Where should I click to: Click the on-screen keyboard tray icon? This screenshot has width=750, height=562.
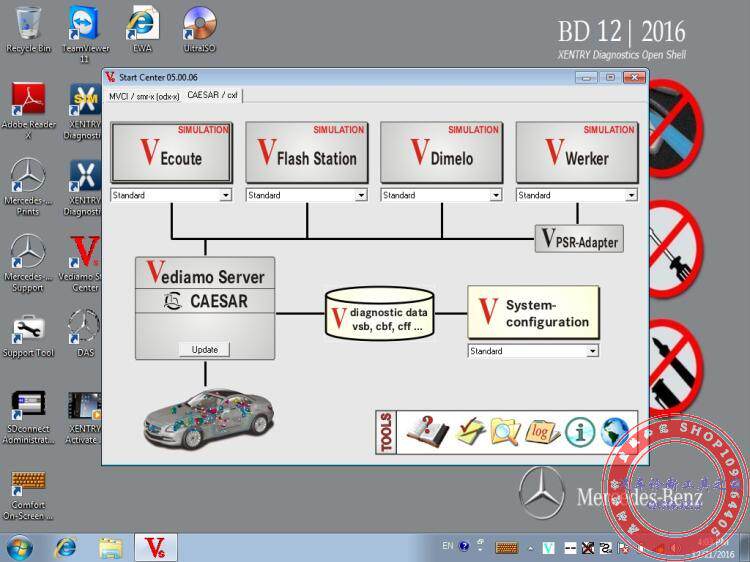point(507,547)
